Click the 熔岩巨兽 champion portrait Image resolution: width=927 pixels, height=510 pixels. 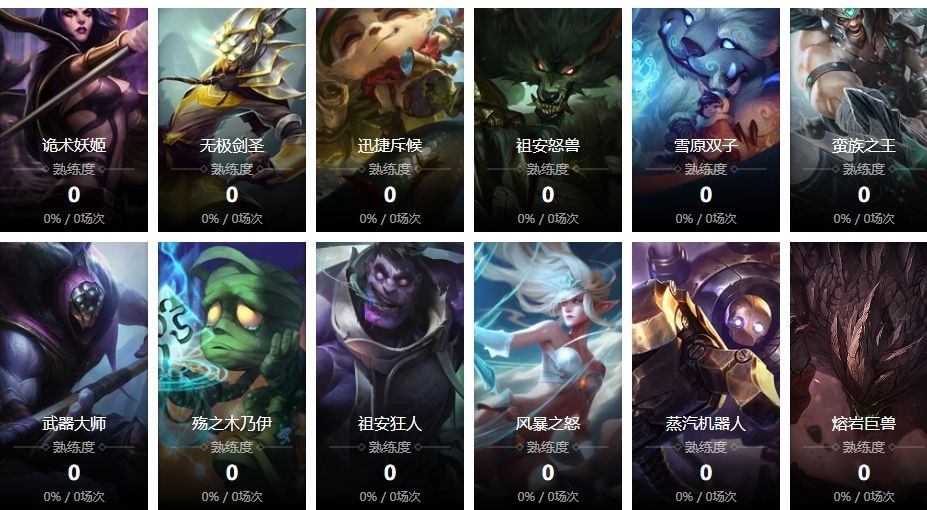pyautogui.click(x=858, y=376)
